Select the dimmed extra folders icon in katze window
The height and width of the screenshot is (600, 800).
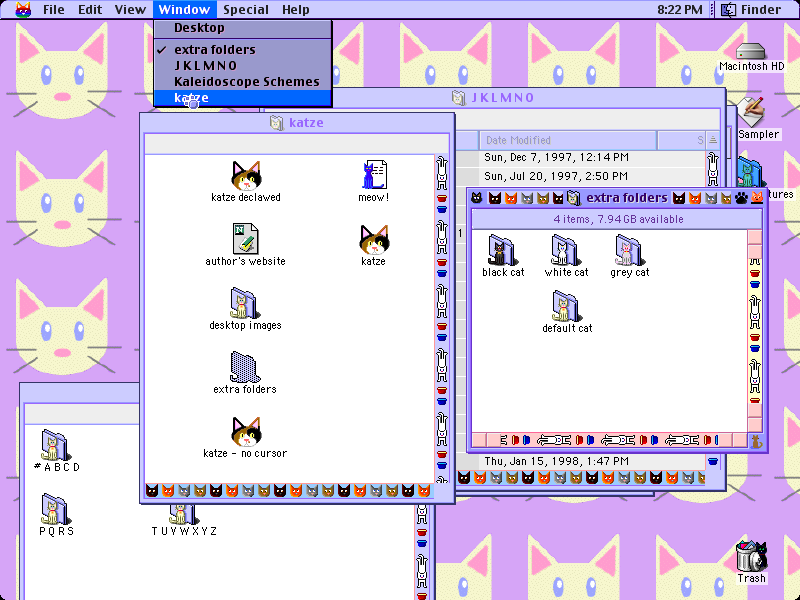[x=245, y=367]
